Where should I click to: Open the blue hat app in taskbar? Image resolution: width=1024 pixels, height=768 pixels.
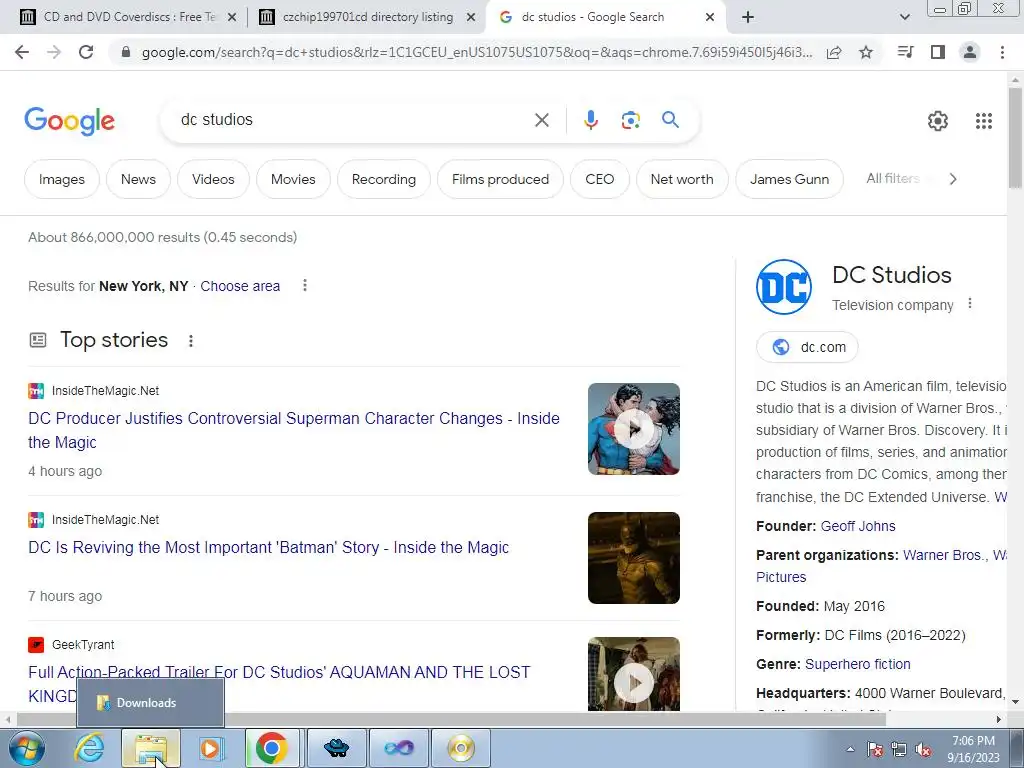tap(336, 748)
